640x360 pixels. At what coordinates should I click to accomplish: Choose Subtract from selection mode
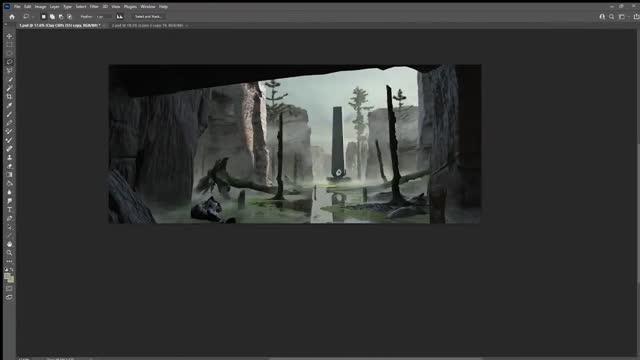(61, 17)
